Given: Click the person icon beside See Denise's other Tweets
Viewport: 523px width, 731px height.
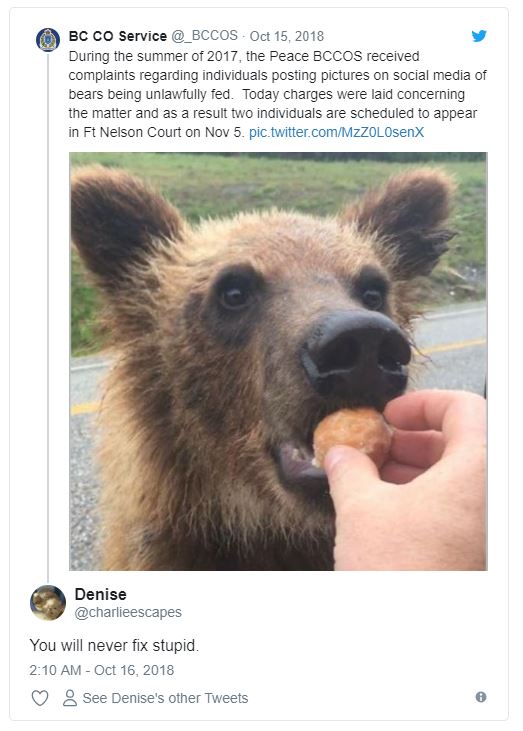Looking at the screenshot, I should click(70, 698).
